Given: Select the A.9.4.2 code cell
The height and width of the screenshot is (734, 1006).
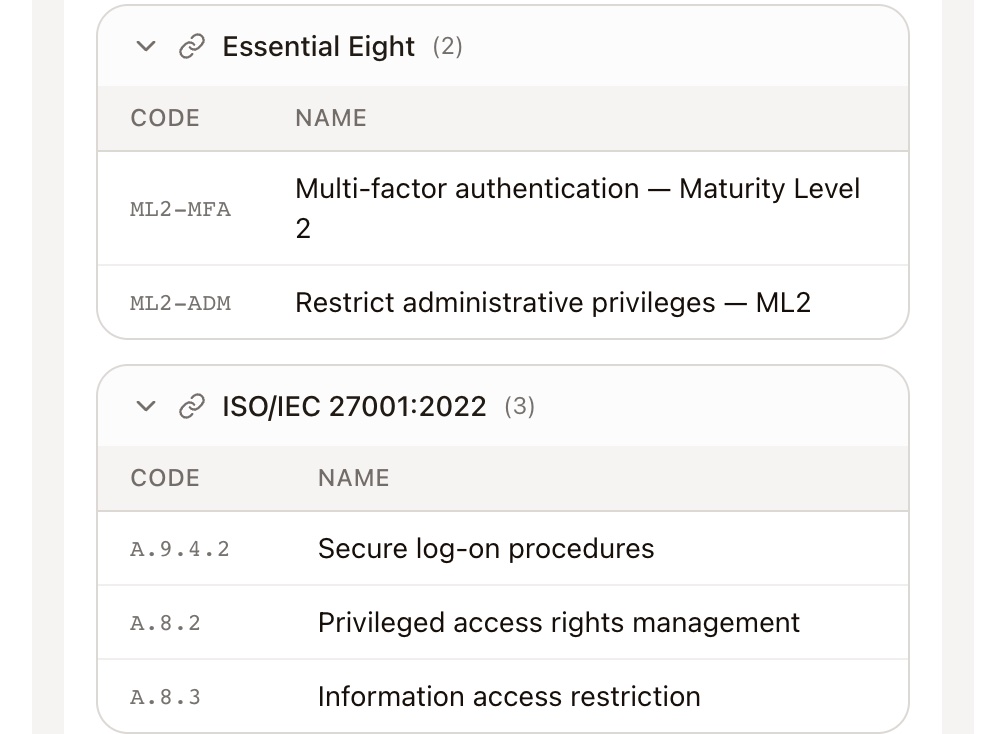Looking at the screenshot, I should point(180,549).
